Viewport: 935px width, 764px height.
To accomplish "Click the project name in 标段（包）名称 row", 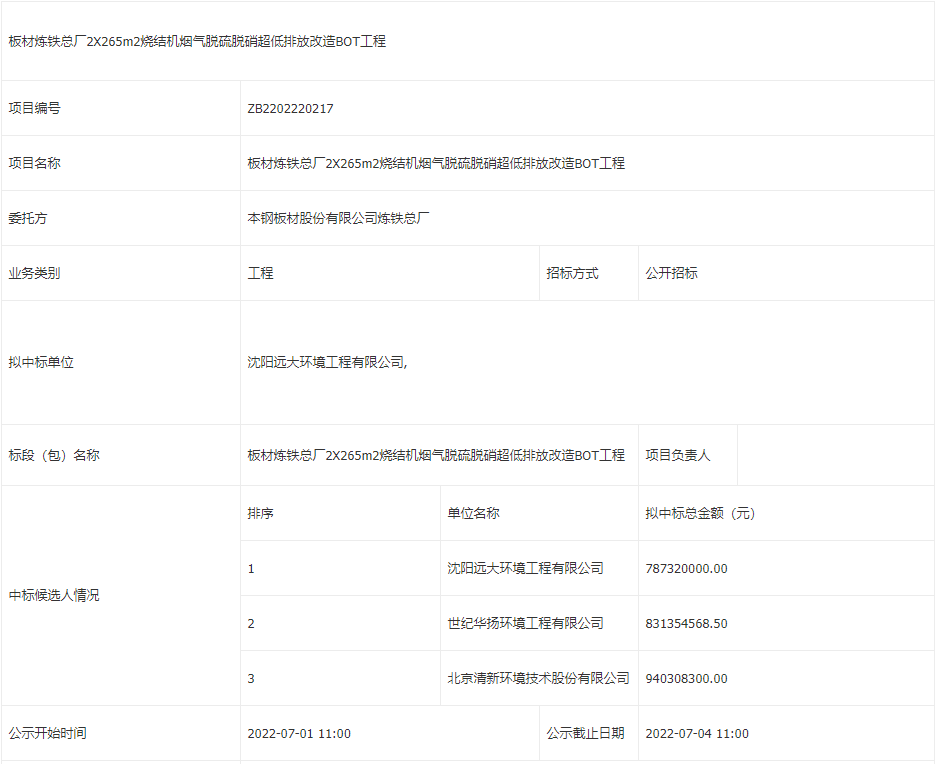I will pyautogui.click(x=436, y=455).
